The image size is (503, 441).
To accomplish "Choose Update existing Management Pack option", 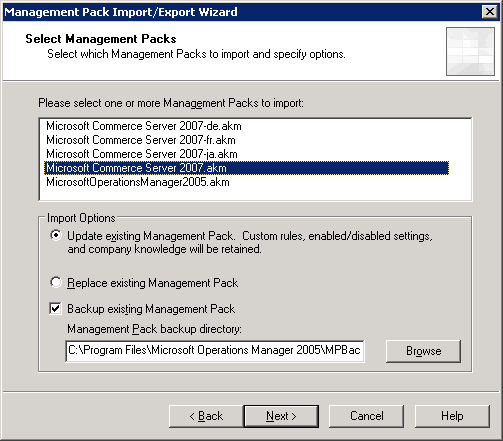I will pyautogui.click(x=56, y=236).
